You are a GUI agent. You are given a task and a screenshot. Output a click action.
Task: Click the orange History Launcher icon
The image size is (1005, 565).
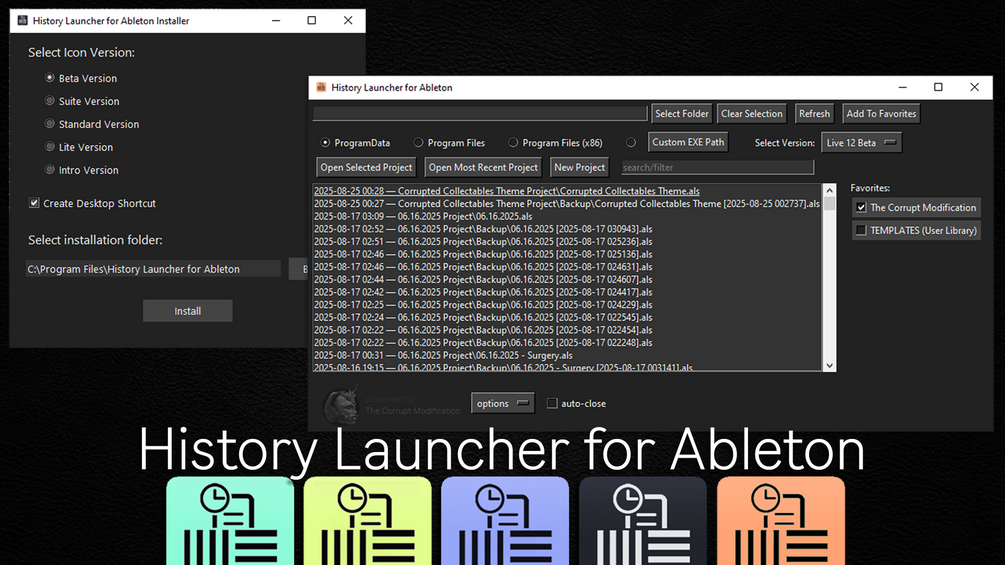[x=781, y=521]
